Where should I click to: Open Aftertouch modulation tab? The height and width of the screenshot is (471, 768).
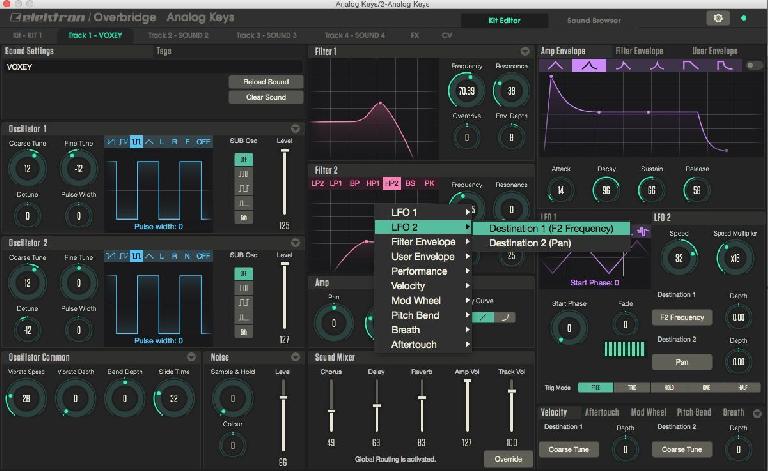pos(601,412)
